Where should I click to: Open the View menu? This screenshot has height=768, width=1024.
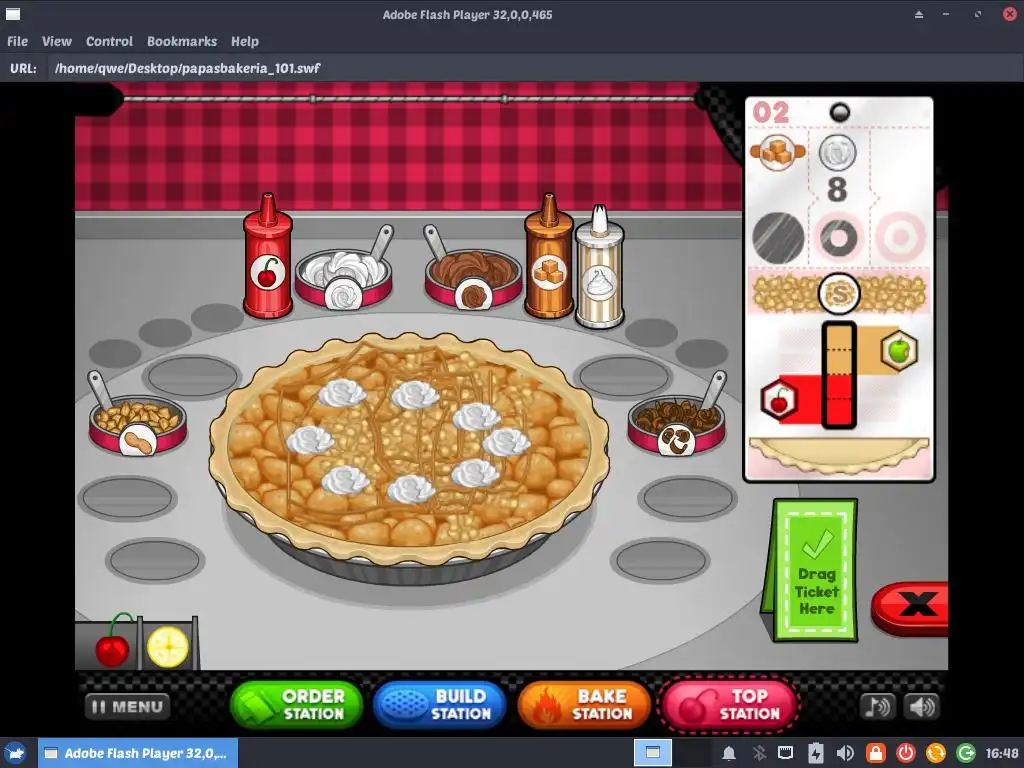tap(57, 41)
